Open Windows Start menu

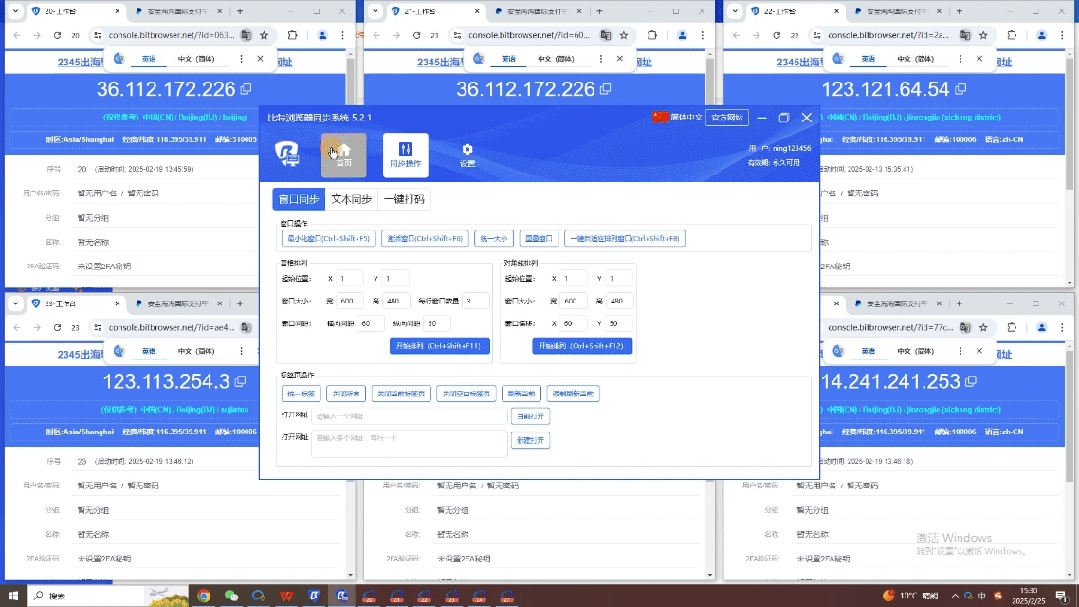pos(13,595)
